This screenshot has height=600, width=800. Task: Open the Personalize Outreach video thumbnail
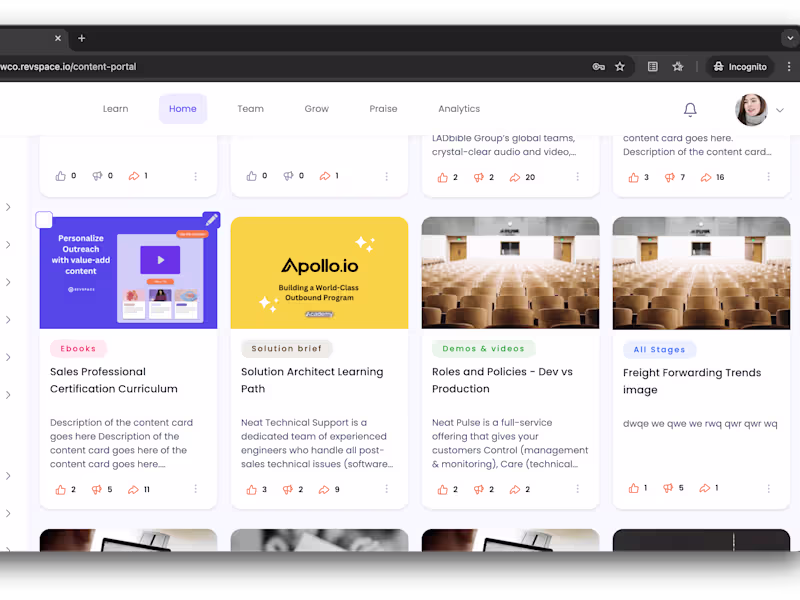coord(129,273)
